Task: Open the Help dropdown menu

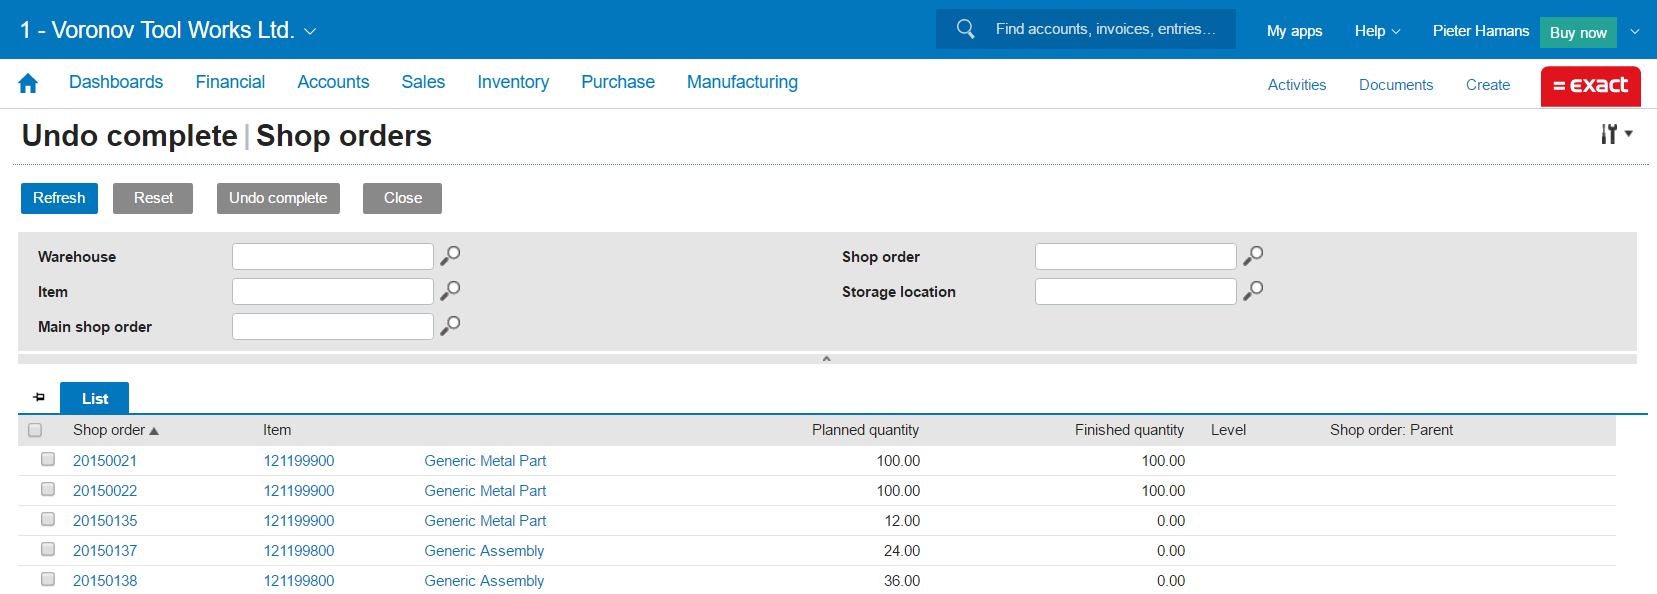Action: pos(1377,31)
